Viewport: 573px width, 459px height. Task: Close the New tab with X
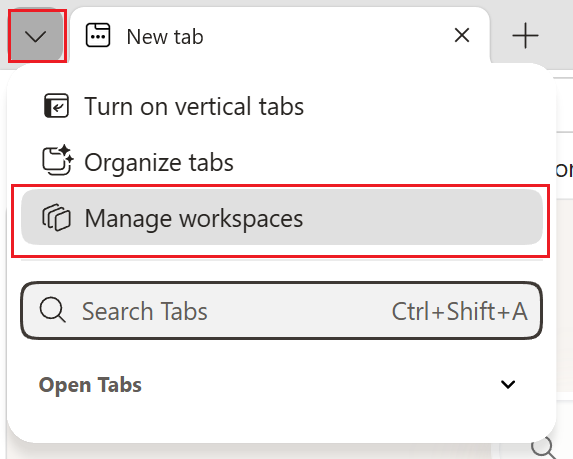pyautogui.click(x=462, y=35)
